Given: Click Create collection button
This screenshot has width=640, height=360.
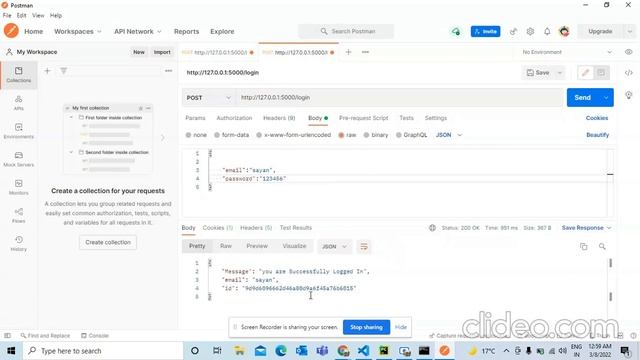Looking at the screenshot, I should (108, 242).
